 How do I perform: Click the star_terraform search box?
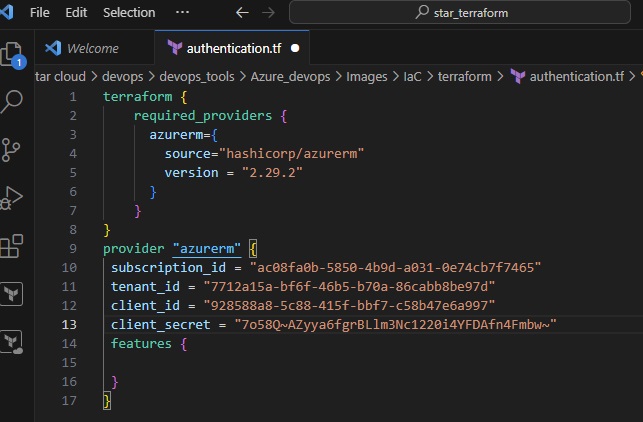click(x=460, y=13)
